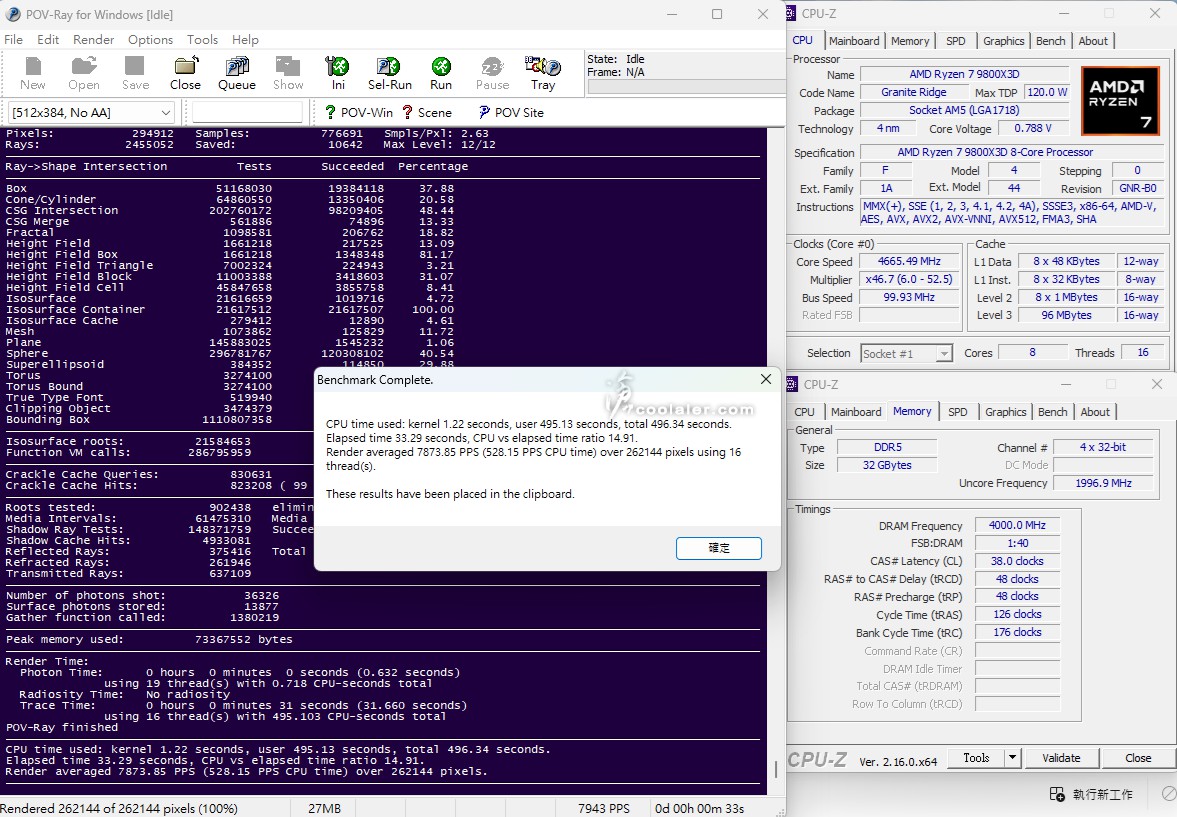Click the Tray toolbar icon

(543, 68)
